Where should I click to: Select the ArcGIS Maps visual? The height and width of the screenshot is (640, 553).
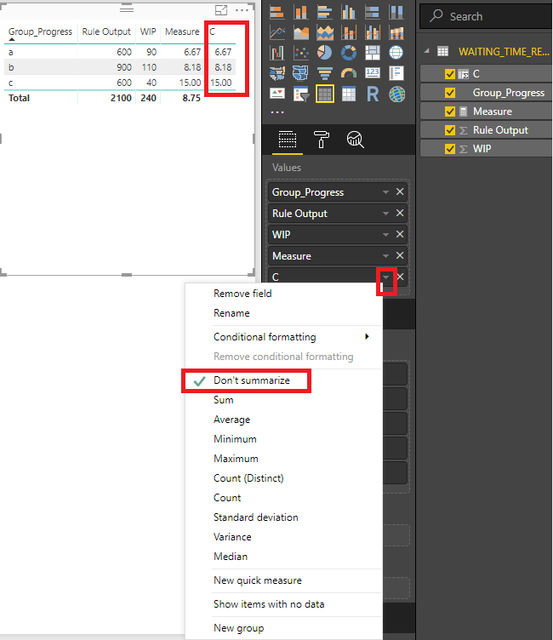point(396,94)
